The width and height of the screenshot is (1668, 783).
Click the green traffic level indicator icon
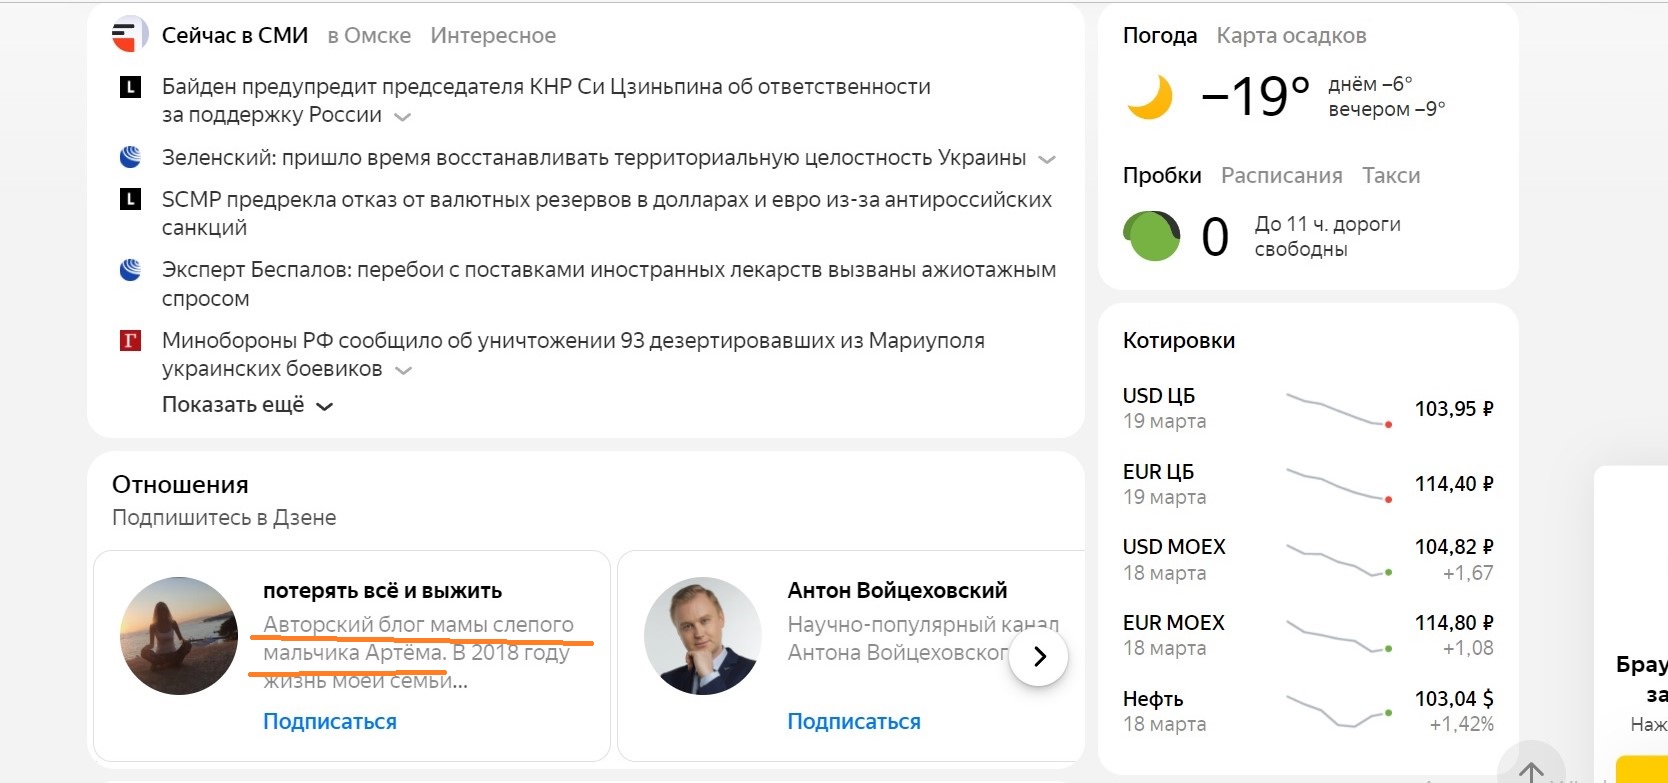click(x=1151, y=236)
